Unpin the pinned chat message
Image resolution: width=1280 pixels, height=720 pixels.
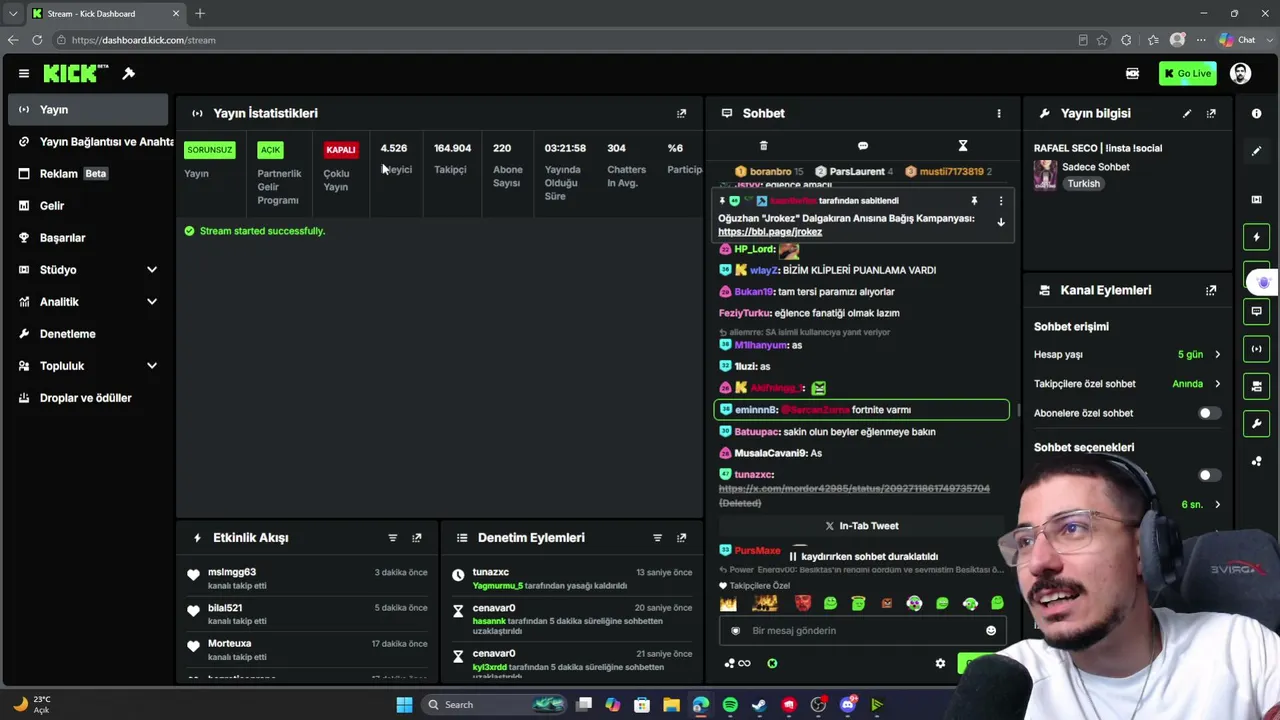pos(974,201)
